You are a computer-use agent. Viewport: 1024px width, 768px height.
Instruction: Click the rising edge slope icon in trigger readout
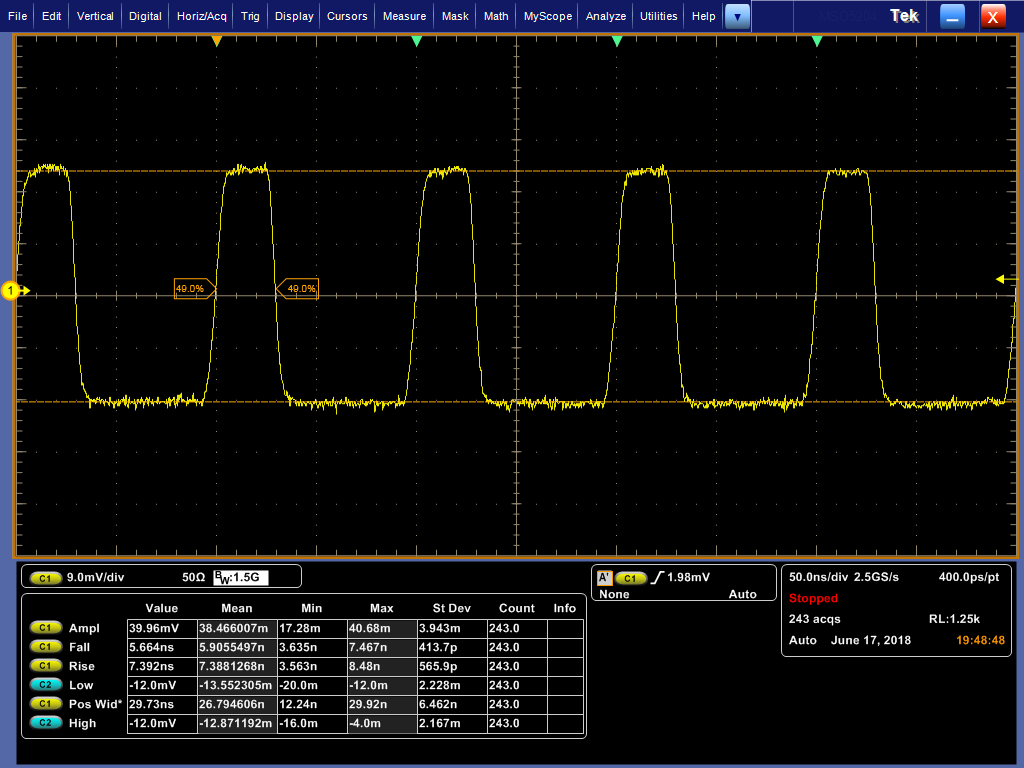coord(657,578)
